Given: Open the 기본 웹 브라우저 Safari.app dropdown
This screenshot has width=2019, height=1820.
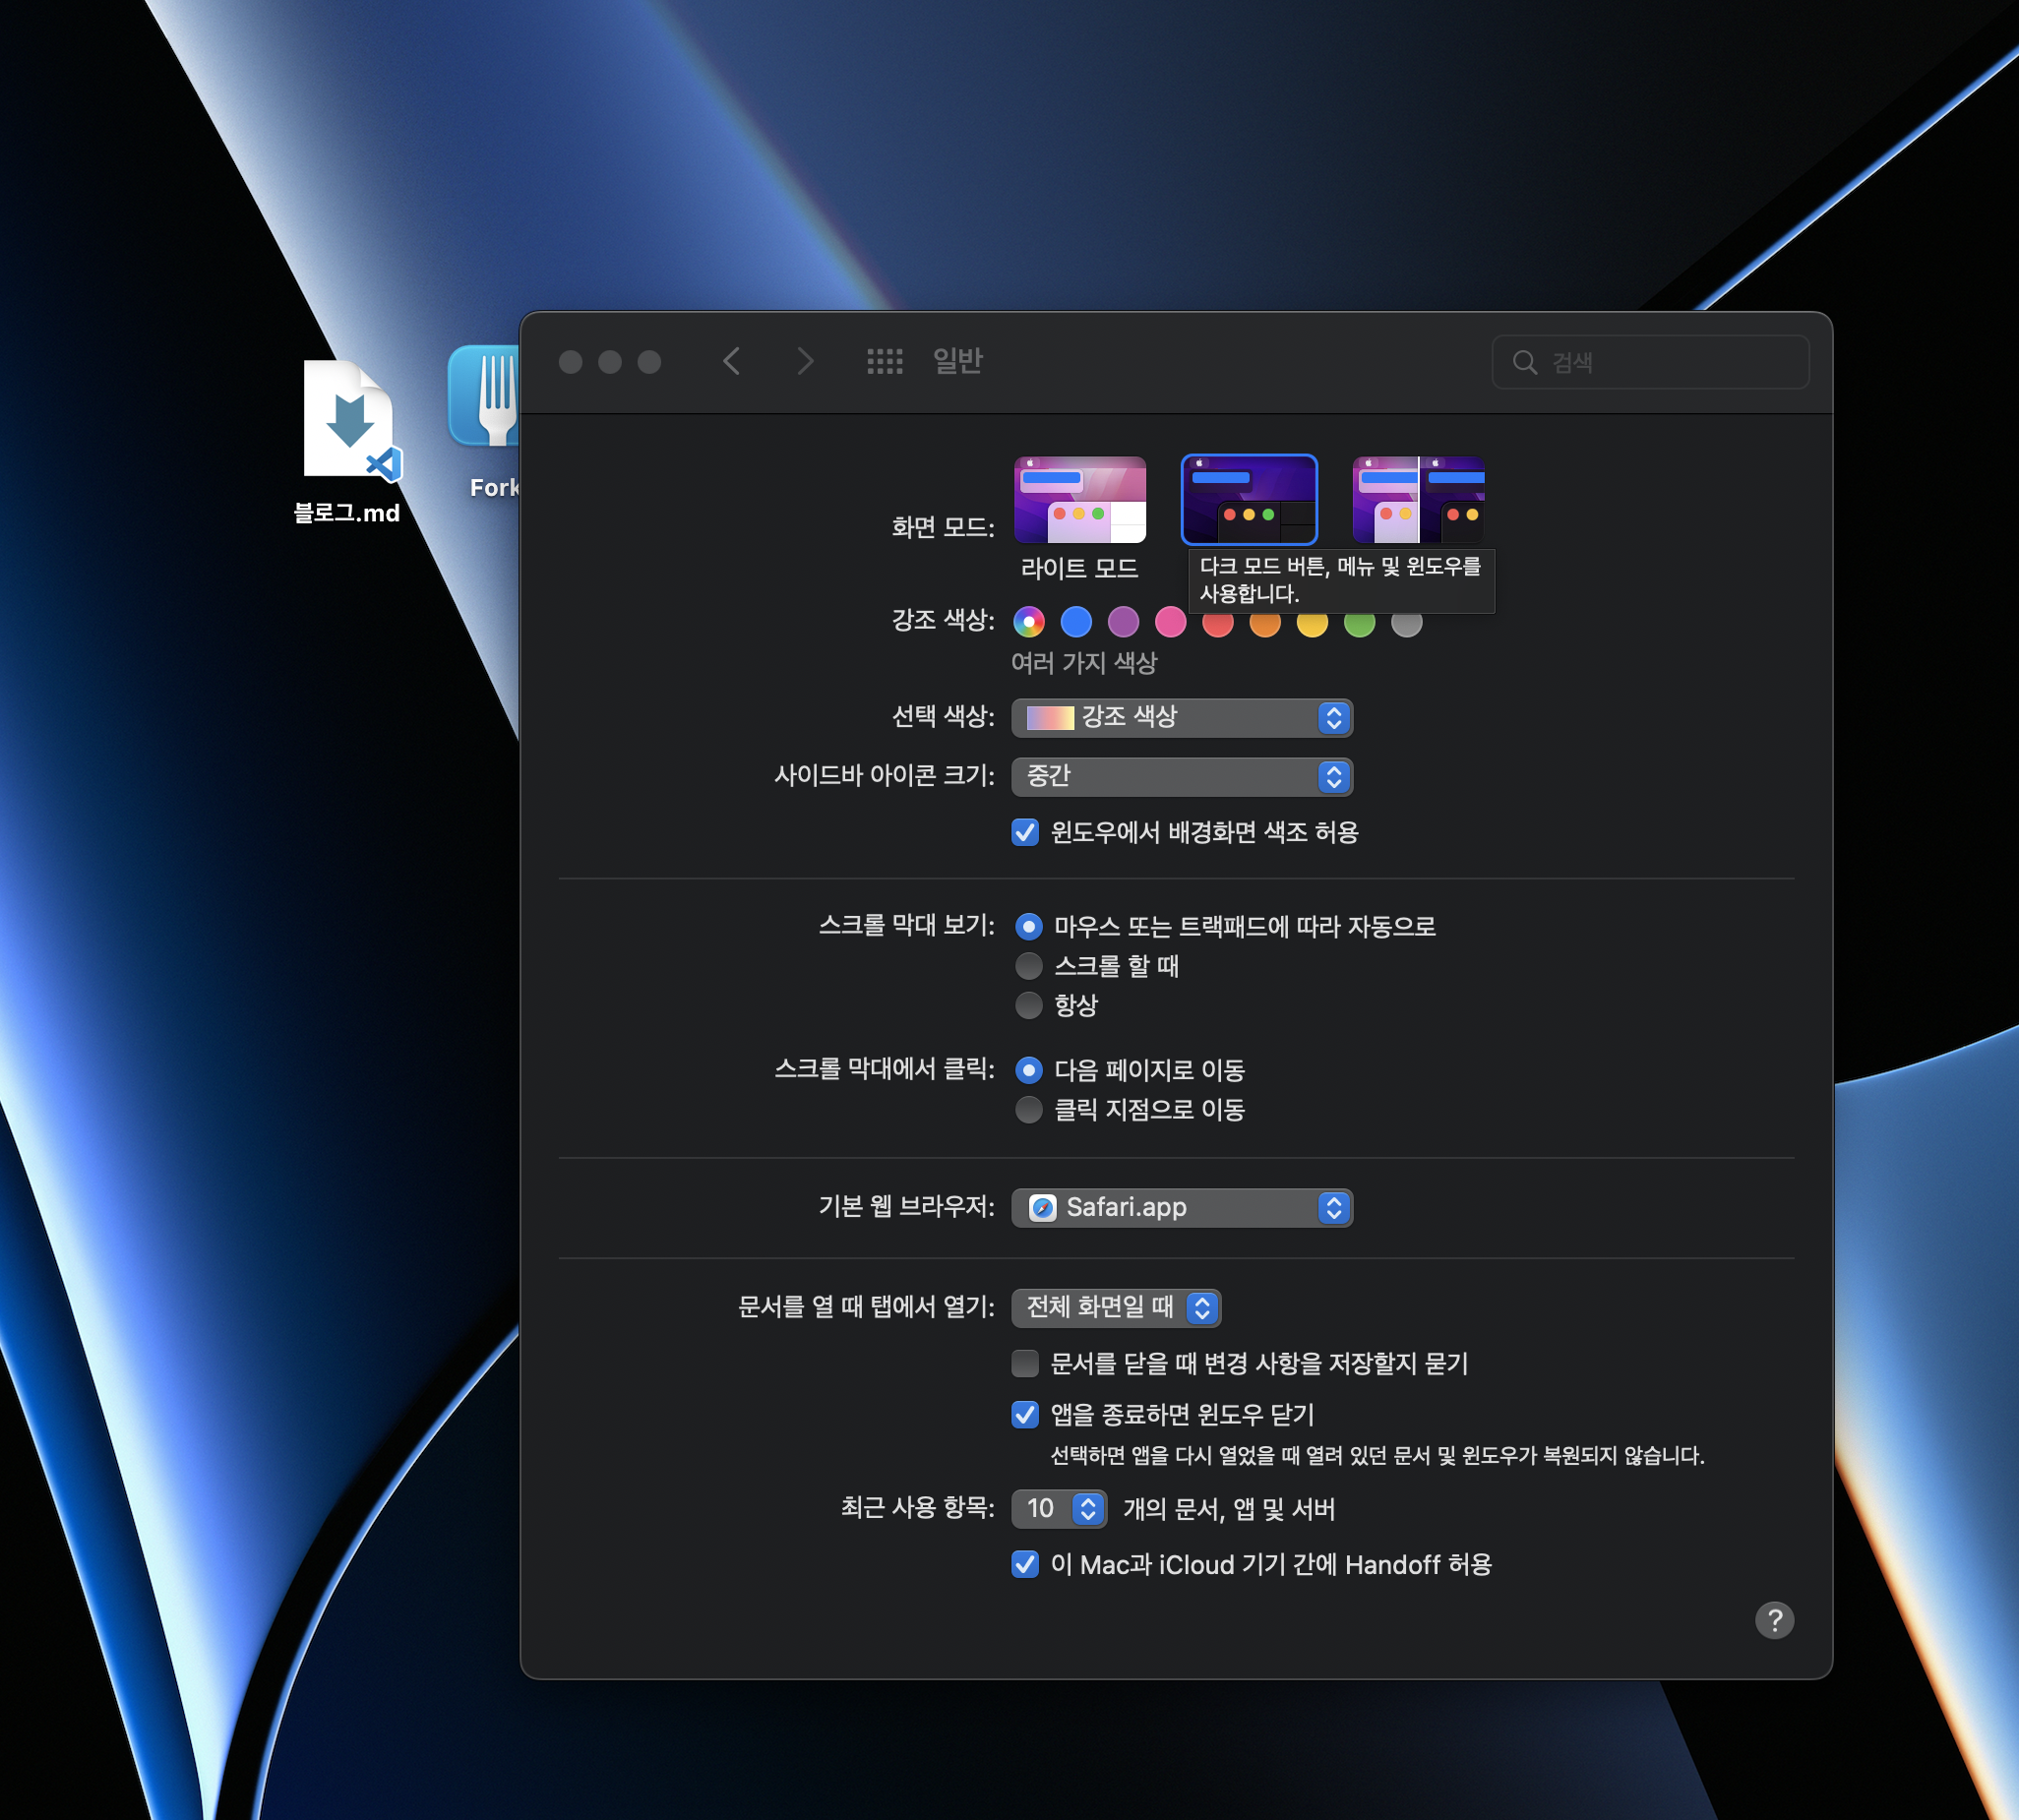Looking at the screenshot, I should 1182,1208.
